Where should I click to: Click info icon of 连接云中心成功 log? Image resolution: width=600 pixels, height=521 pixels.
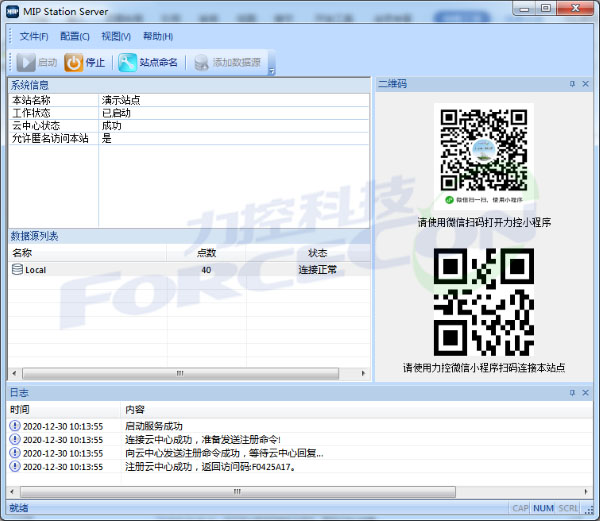tap(15, 439)
